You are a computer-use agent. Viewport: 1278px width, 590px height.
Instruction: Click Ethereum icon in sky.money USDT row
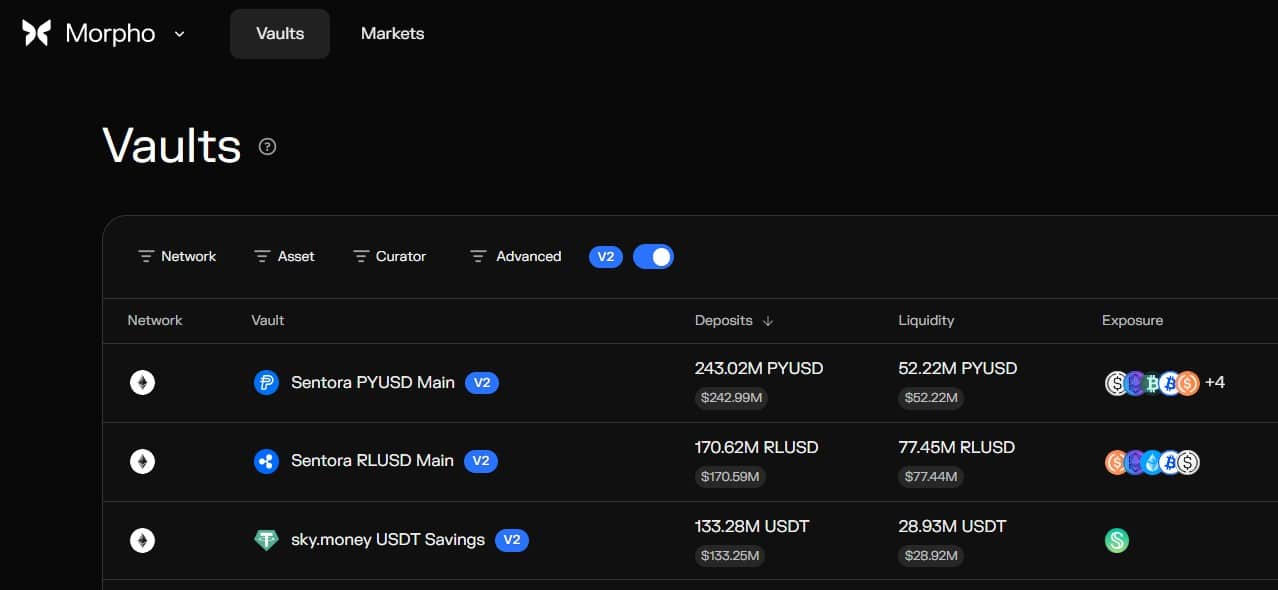[x=143, y=540]
